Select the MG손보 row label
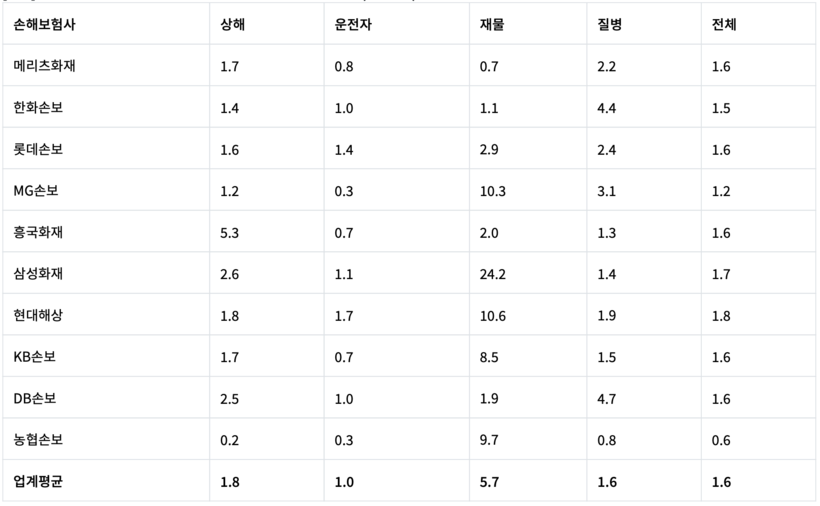The width and height of the screenshot is (820, 506). pos(36,191)
